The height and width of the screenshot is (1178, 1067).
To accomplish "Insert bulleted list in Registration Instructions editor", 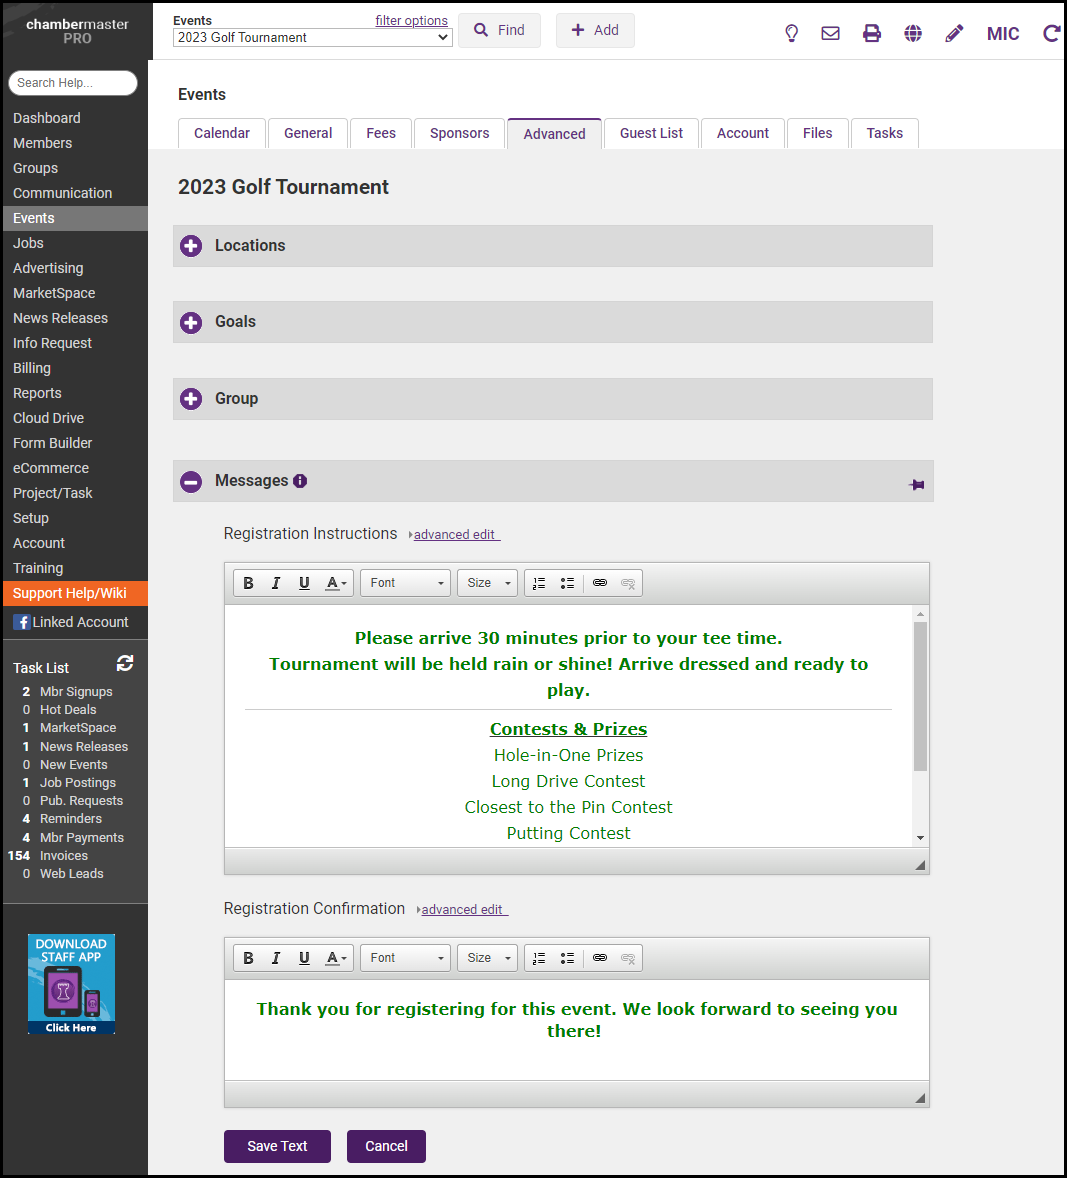I will point(567,583).
